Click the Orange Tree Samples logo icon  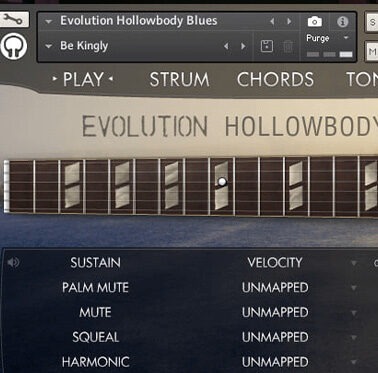tap(14, 46)
